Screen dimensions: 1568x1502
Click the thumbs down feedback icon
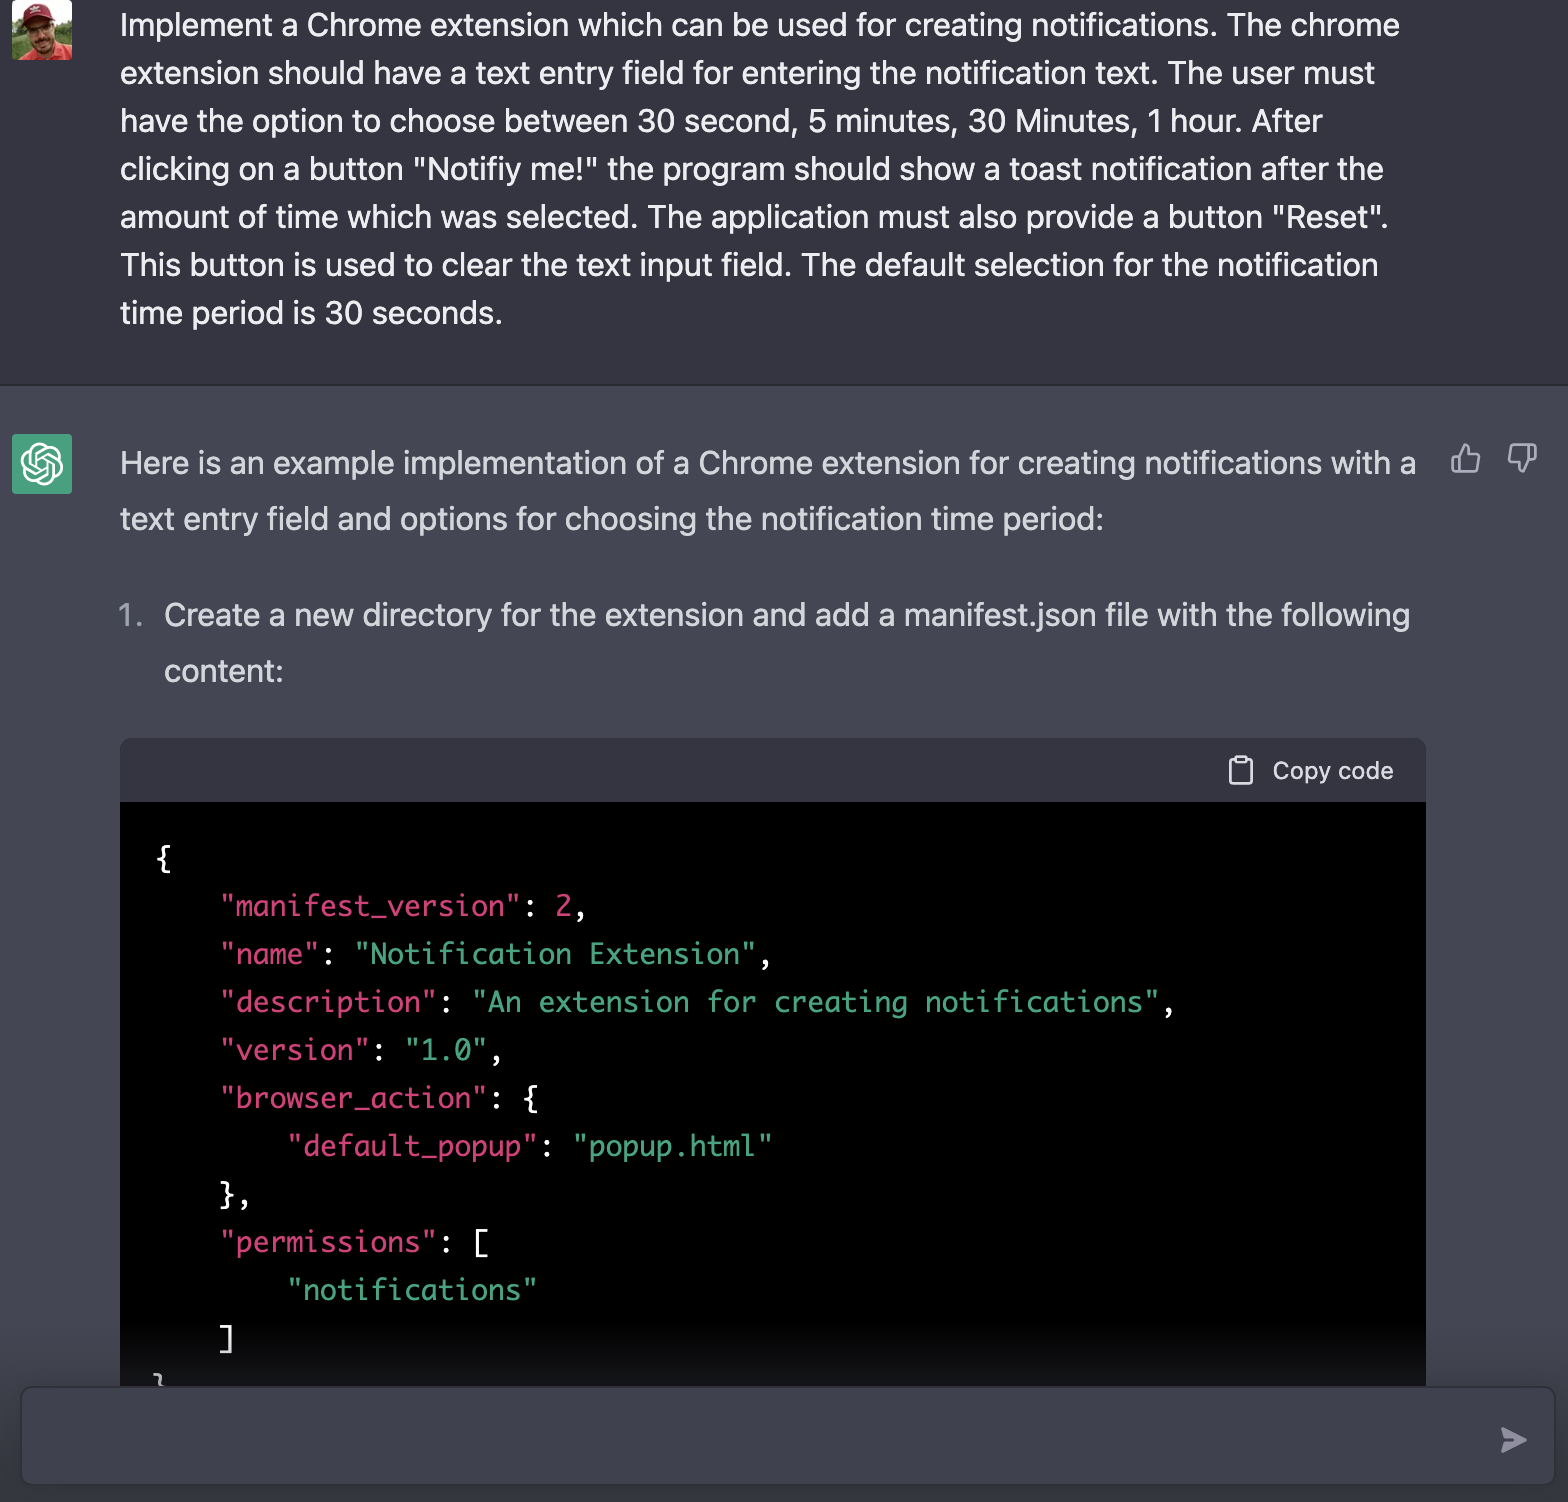pos(1522,459)
